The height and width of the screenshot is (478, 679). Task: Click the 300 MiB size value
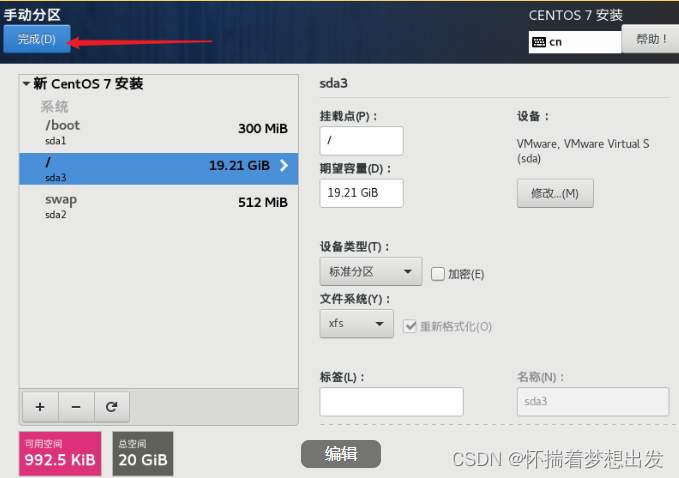[x=263, y=129]
